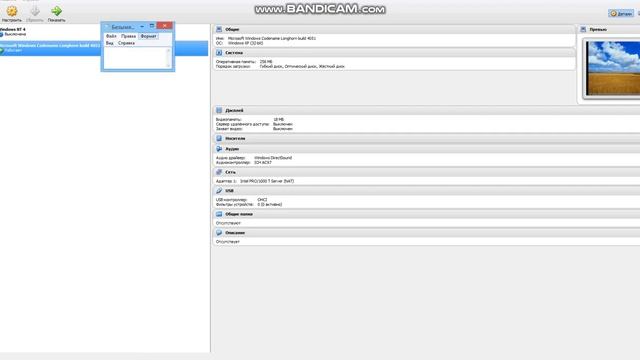This screenshot has width=640, height=360.
Task: Open Формат menu in Notepad window
Action: 148,36
